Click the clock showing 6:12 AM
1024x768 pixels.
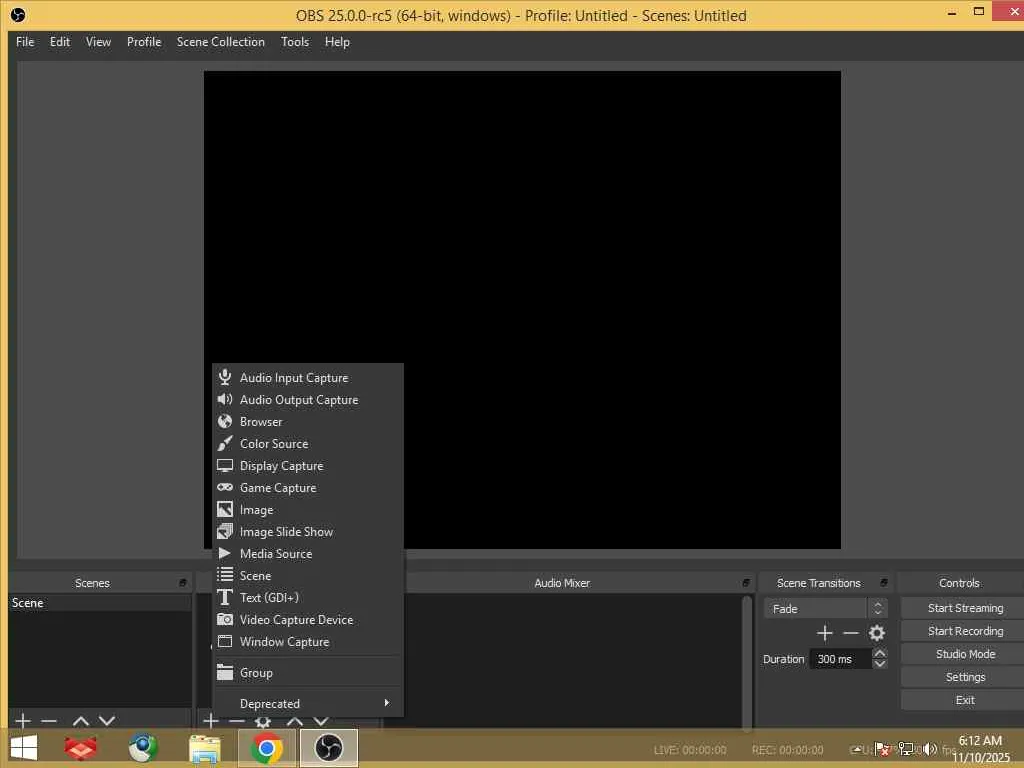click(x=980, y=741)
